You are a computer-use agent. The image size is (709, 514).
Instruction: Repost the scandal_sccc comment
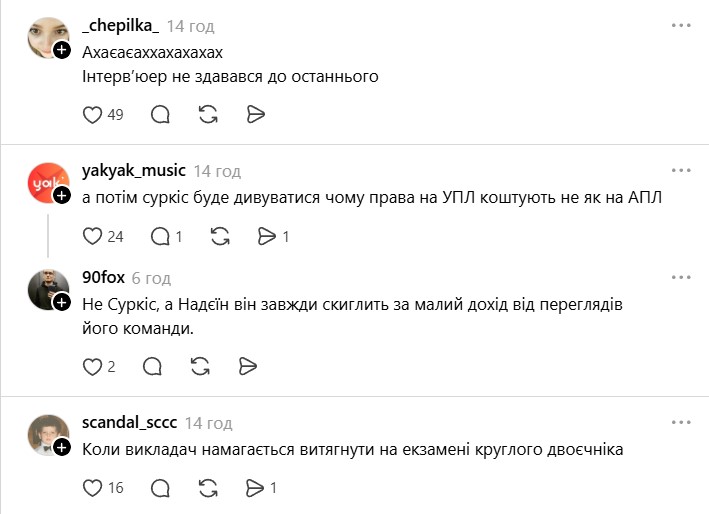pyautogui.click(x=208, y=488)
